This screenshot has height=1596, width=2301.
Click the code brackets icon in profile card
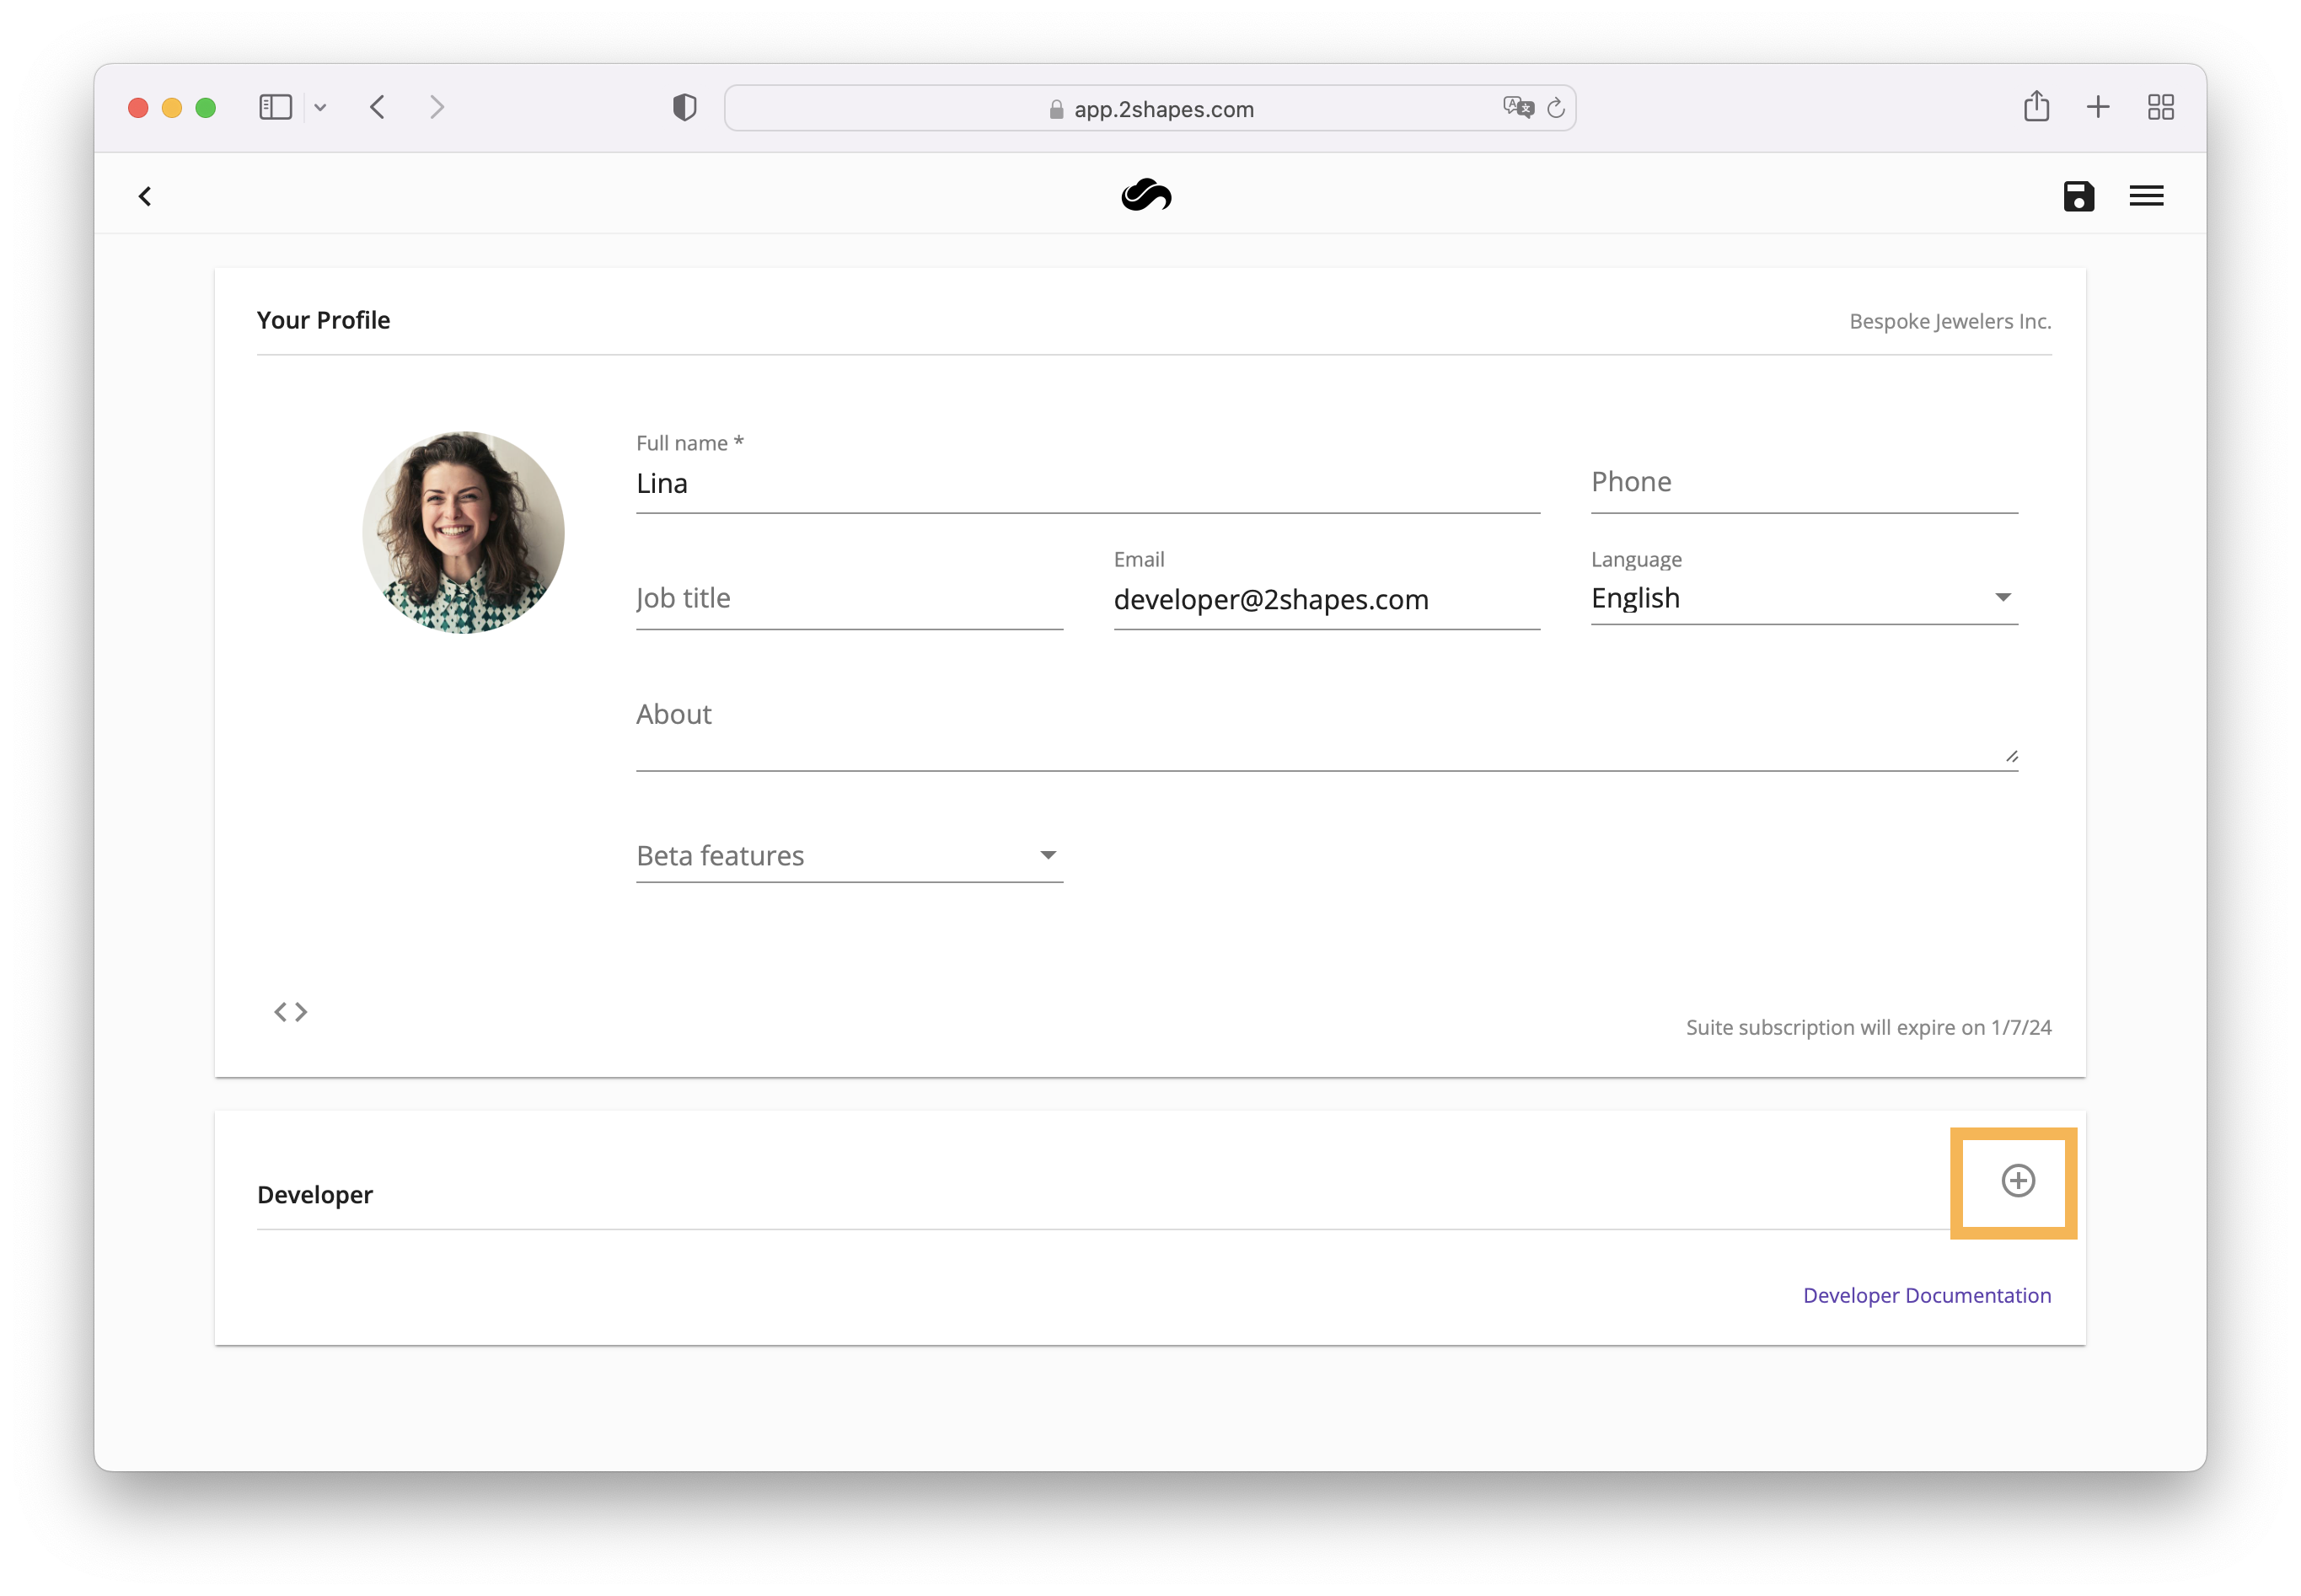291,1012
